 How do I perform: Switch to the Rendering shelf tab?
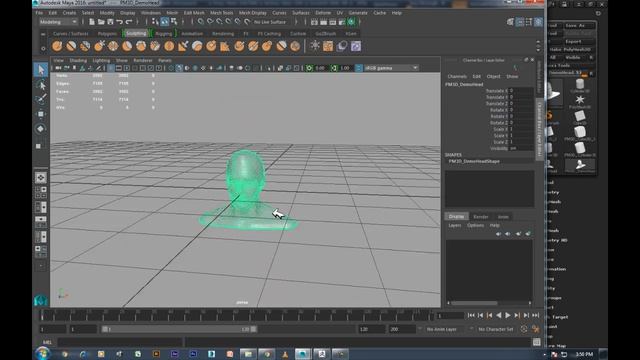223,34
